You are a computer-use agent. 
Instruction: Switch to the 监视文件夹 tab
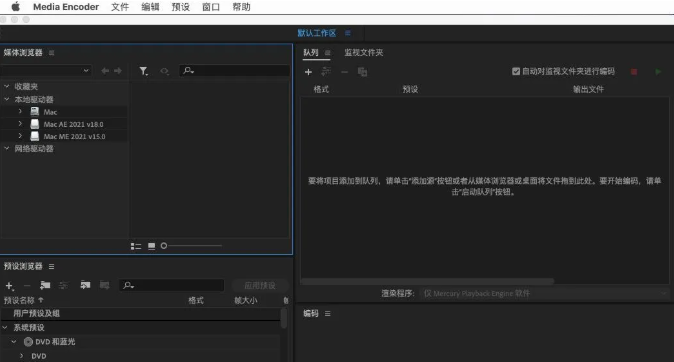(x=364, y=52)
